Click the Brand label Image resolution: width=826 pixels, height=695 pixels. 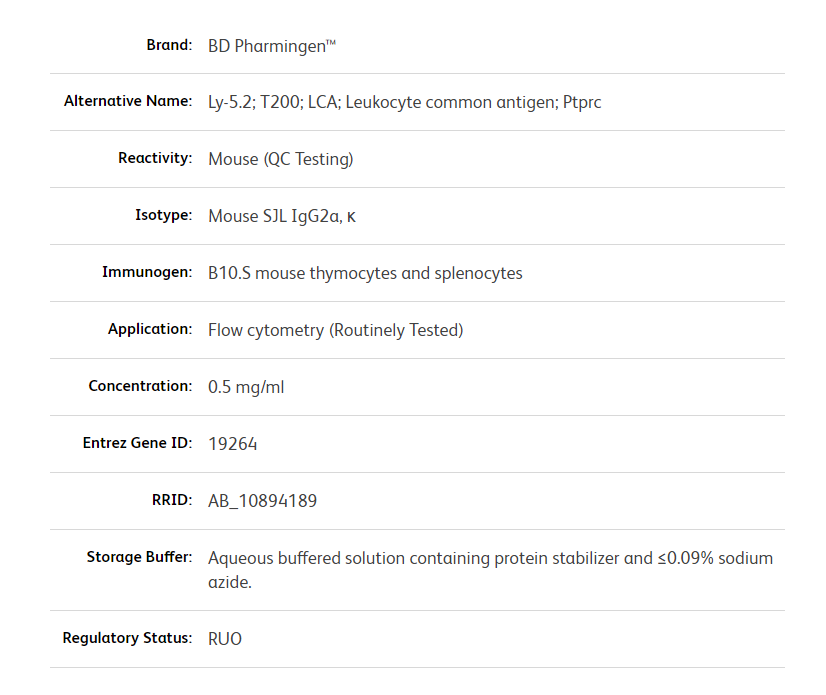tap(168, 45)
